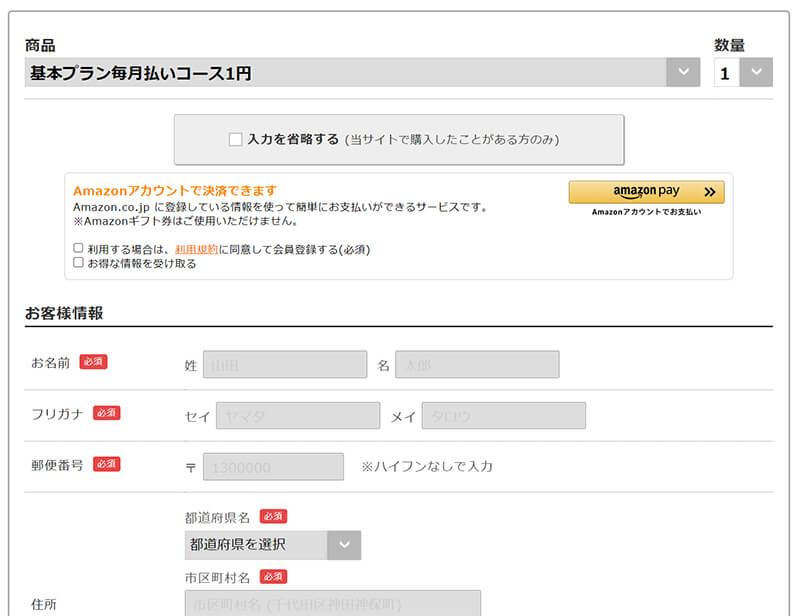This screenshot has width=800, height=616.
Task: Check the 入力を省略する checkbox
Action: (x=235, y=139)
